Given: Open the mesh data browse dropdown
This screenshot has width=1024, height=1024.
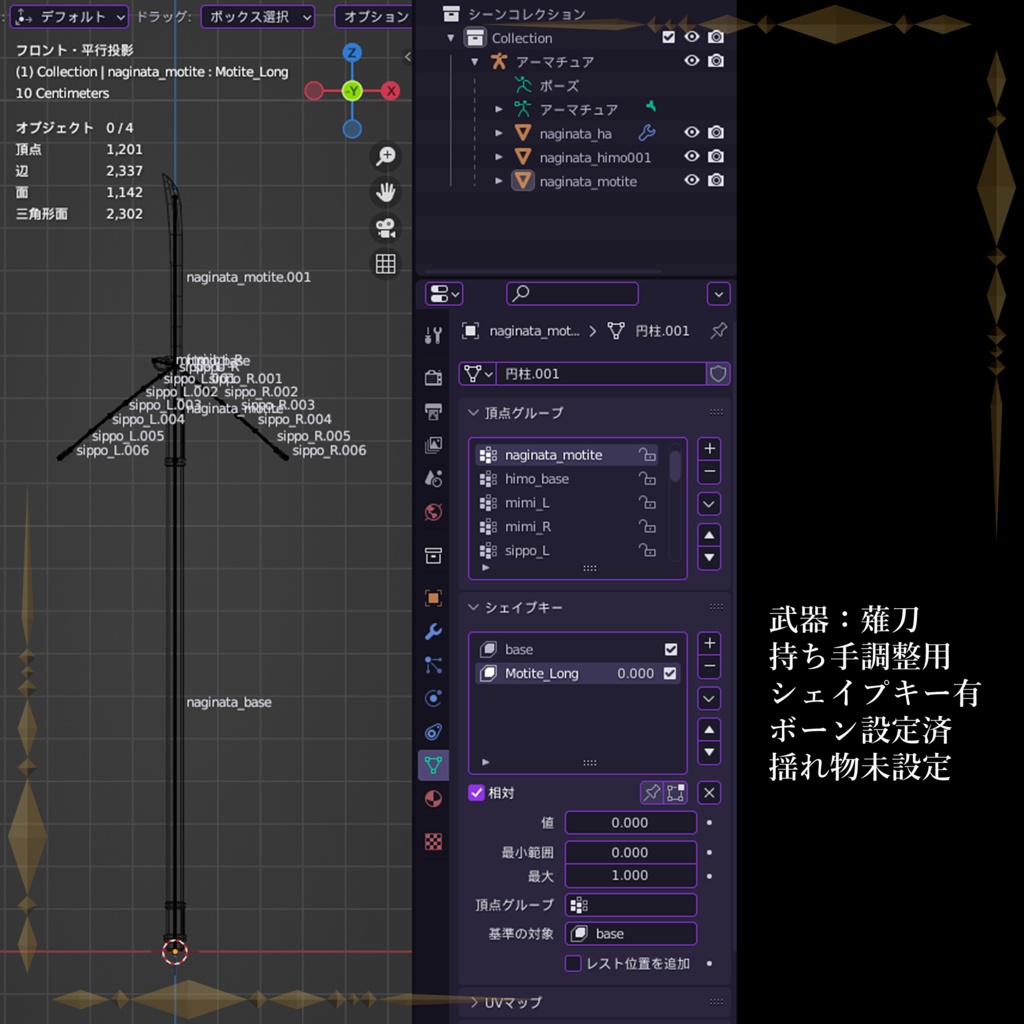Looking at the screenshot, I should pos(477,374).
